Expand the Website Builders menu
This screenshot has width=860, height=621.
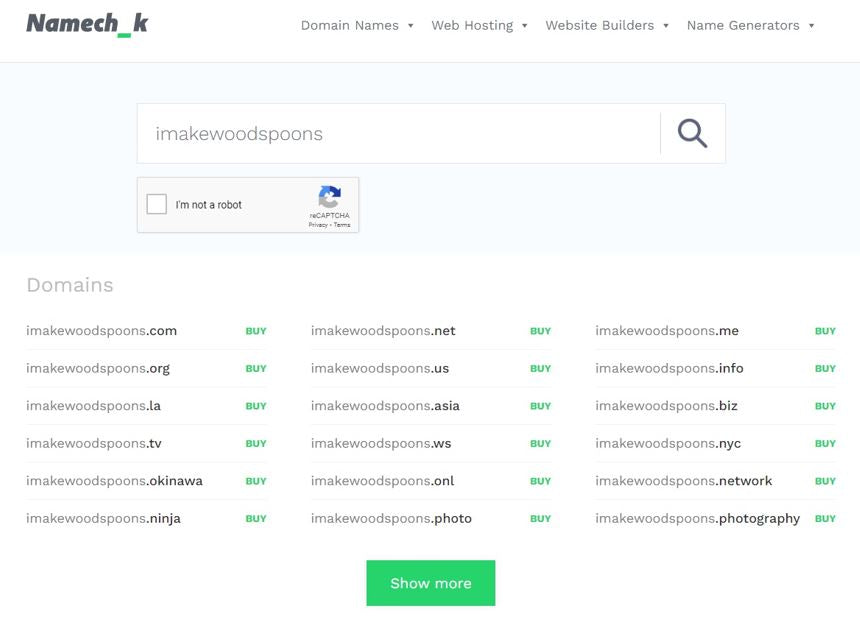[x=607, y=25]
